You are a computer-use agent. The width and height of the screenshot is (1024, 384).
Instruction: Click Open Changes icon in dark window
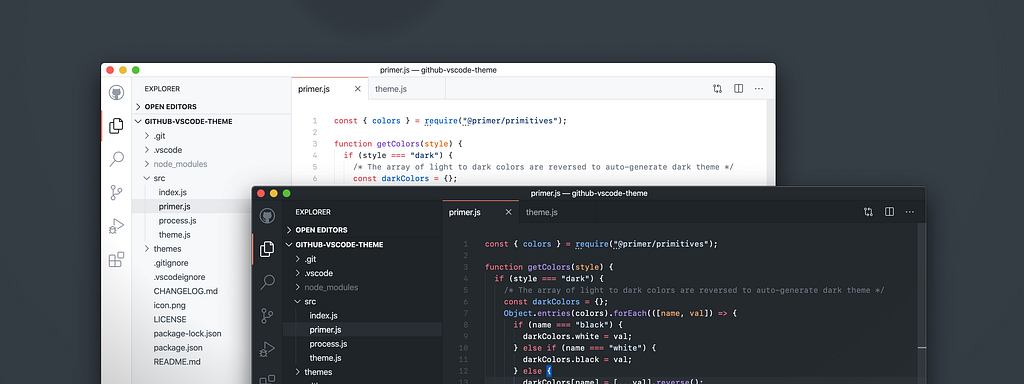(868, 212)
